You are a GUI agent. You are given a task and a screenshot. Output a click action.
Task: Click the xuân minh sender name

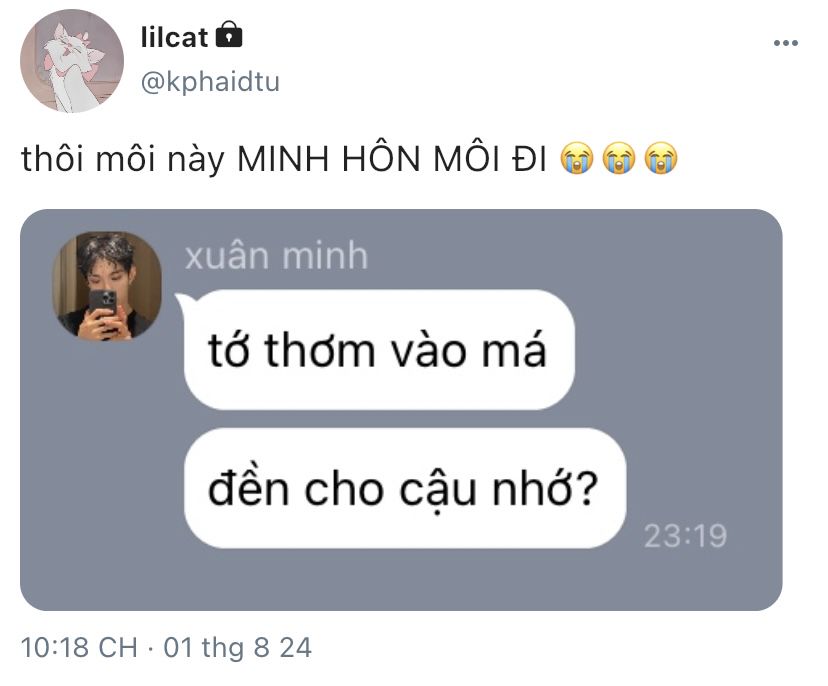(x=276, y=256)
